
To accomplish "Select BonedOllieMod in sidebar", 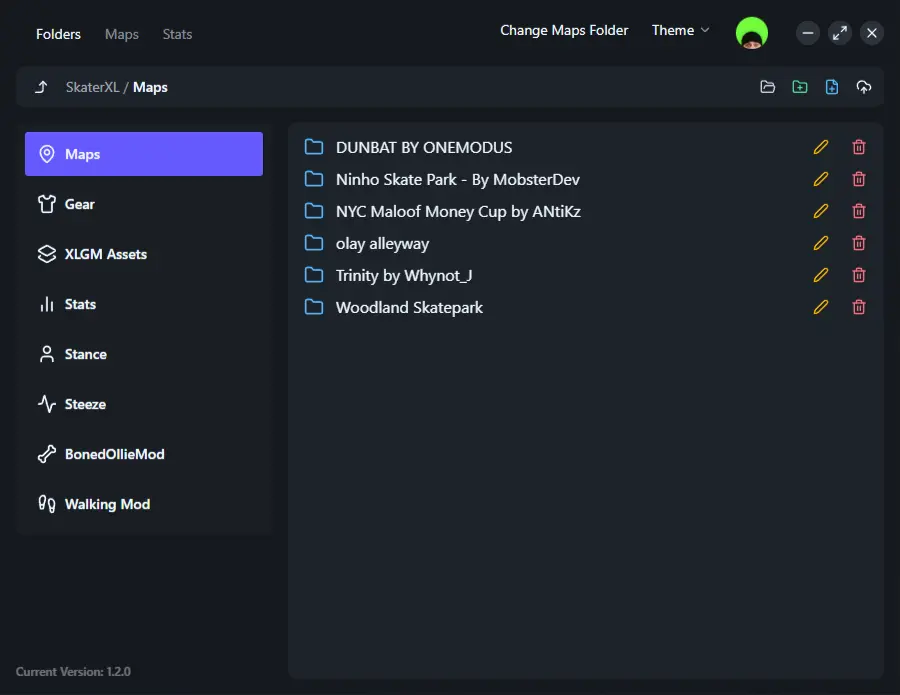I will (x=143, y=454).
